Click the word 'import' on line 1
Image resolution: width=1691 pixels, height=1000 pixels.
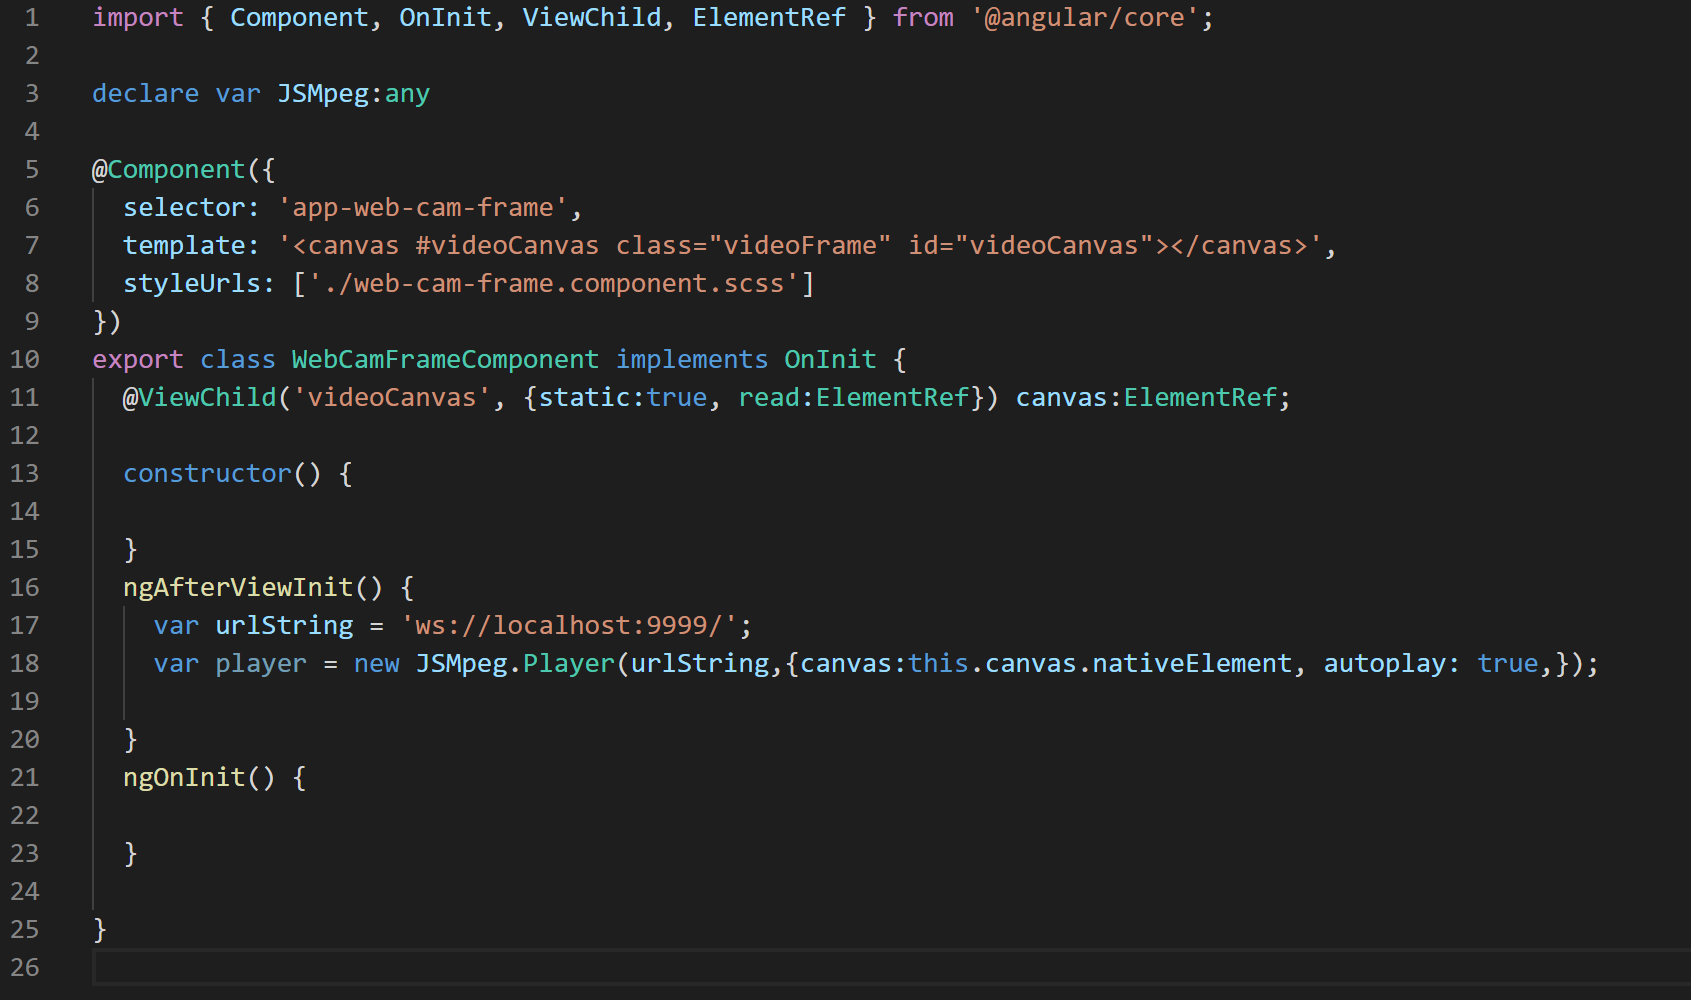(x=138, y=18)
